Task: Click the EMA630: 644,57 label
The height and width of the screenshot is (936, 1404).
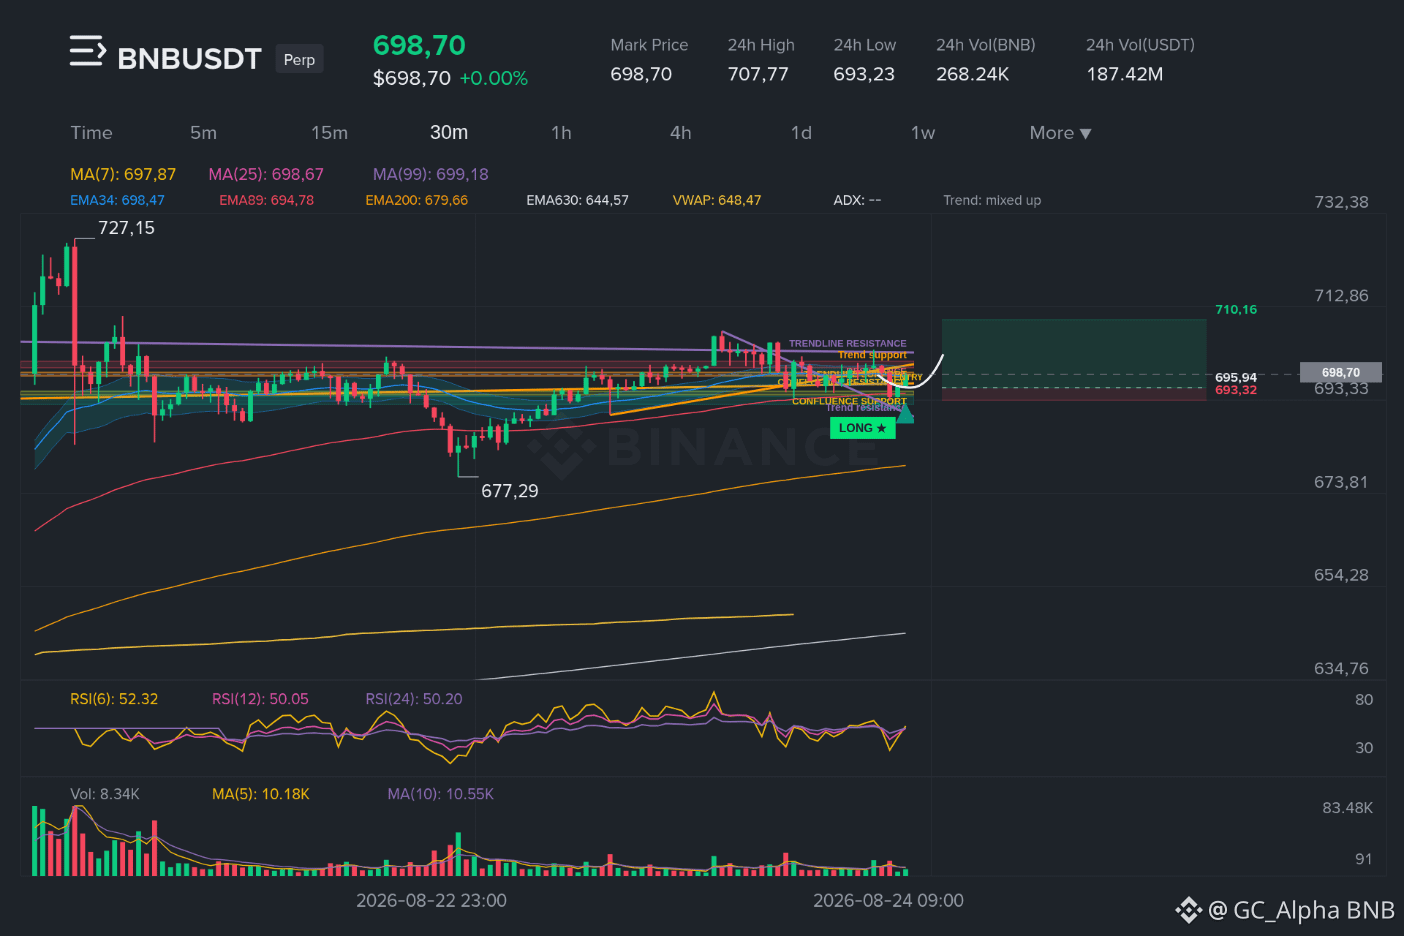Action: coord(577,200)
